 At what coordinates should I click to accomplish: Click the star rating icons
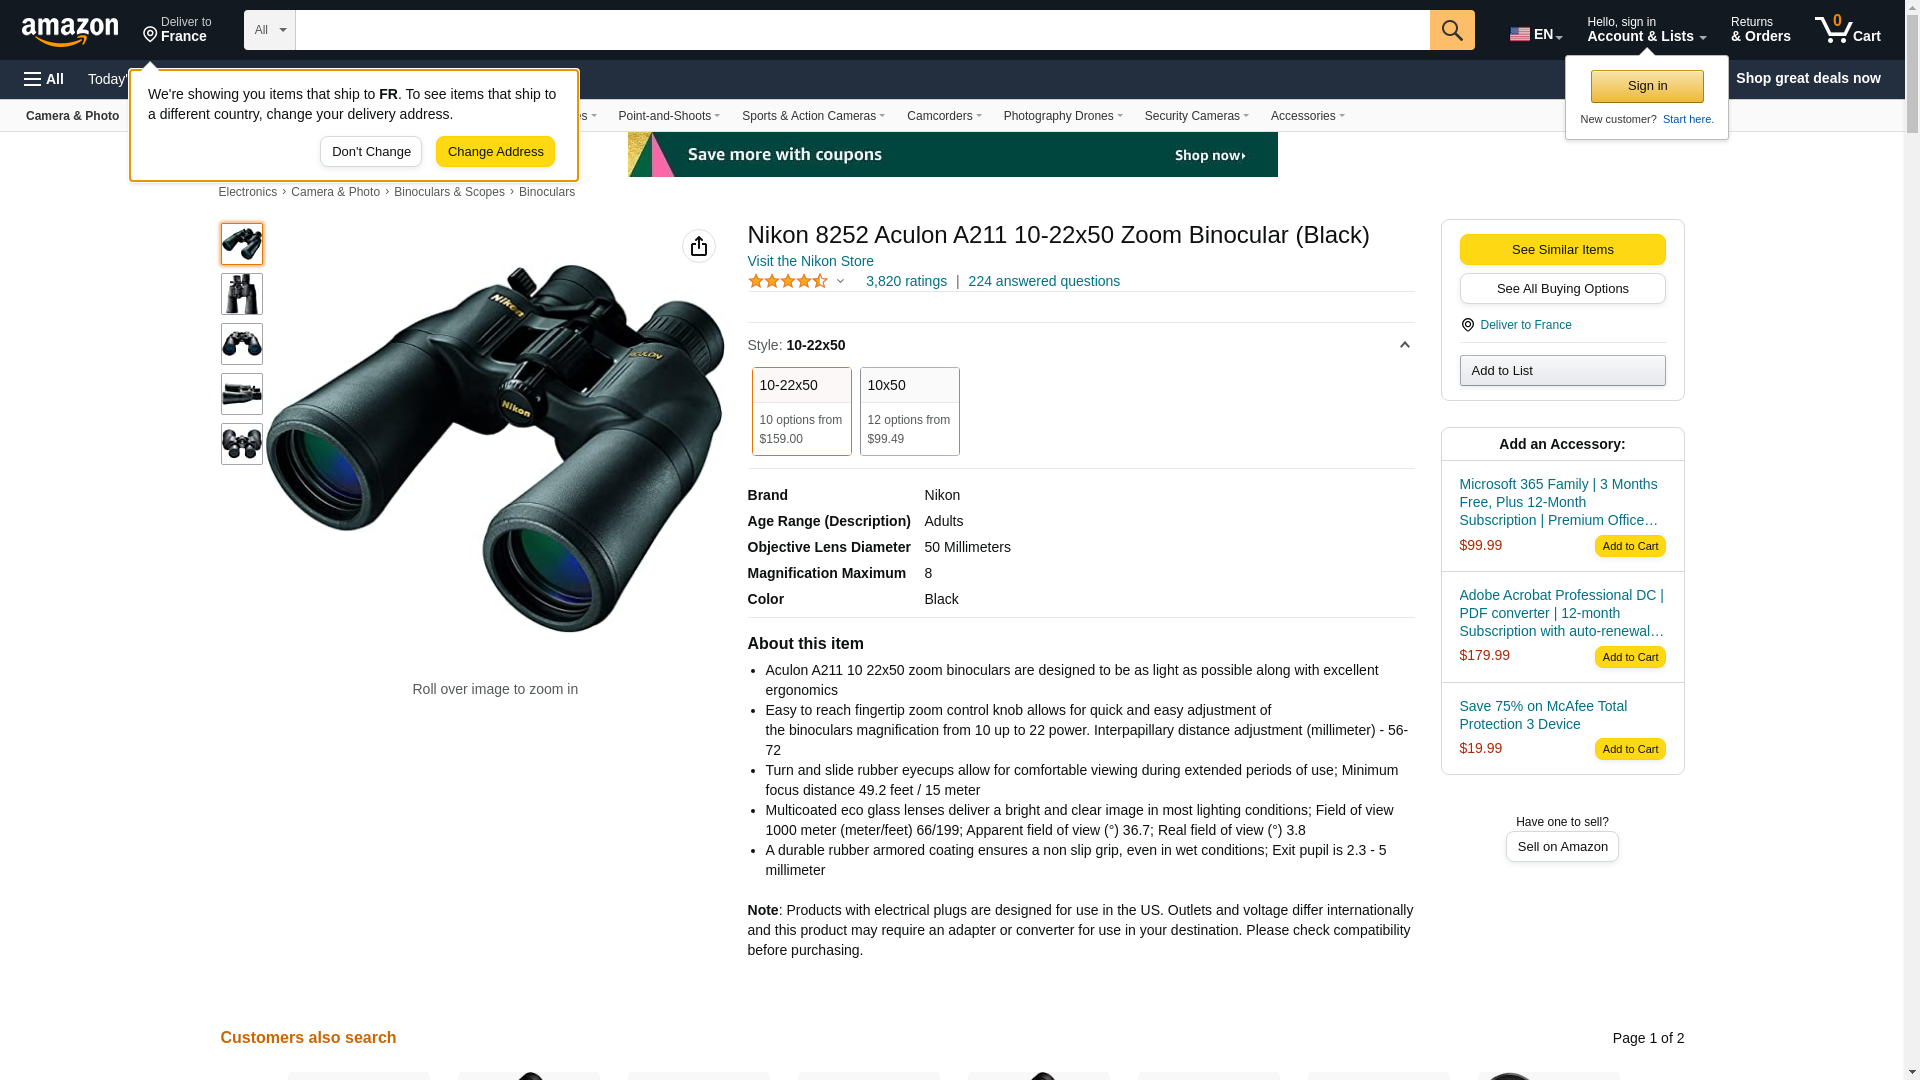[788, 282]
